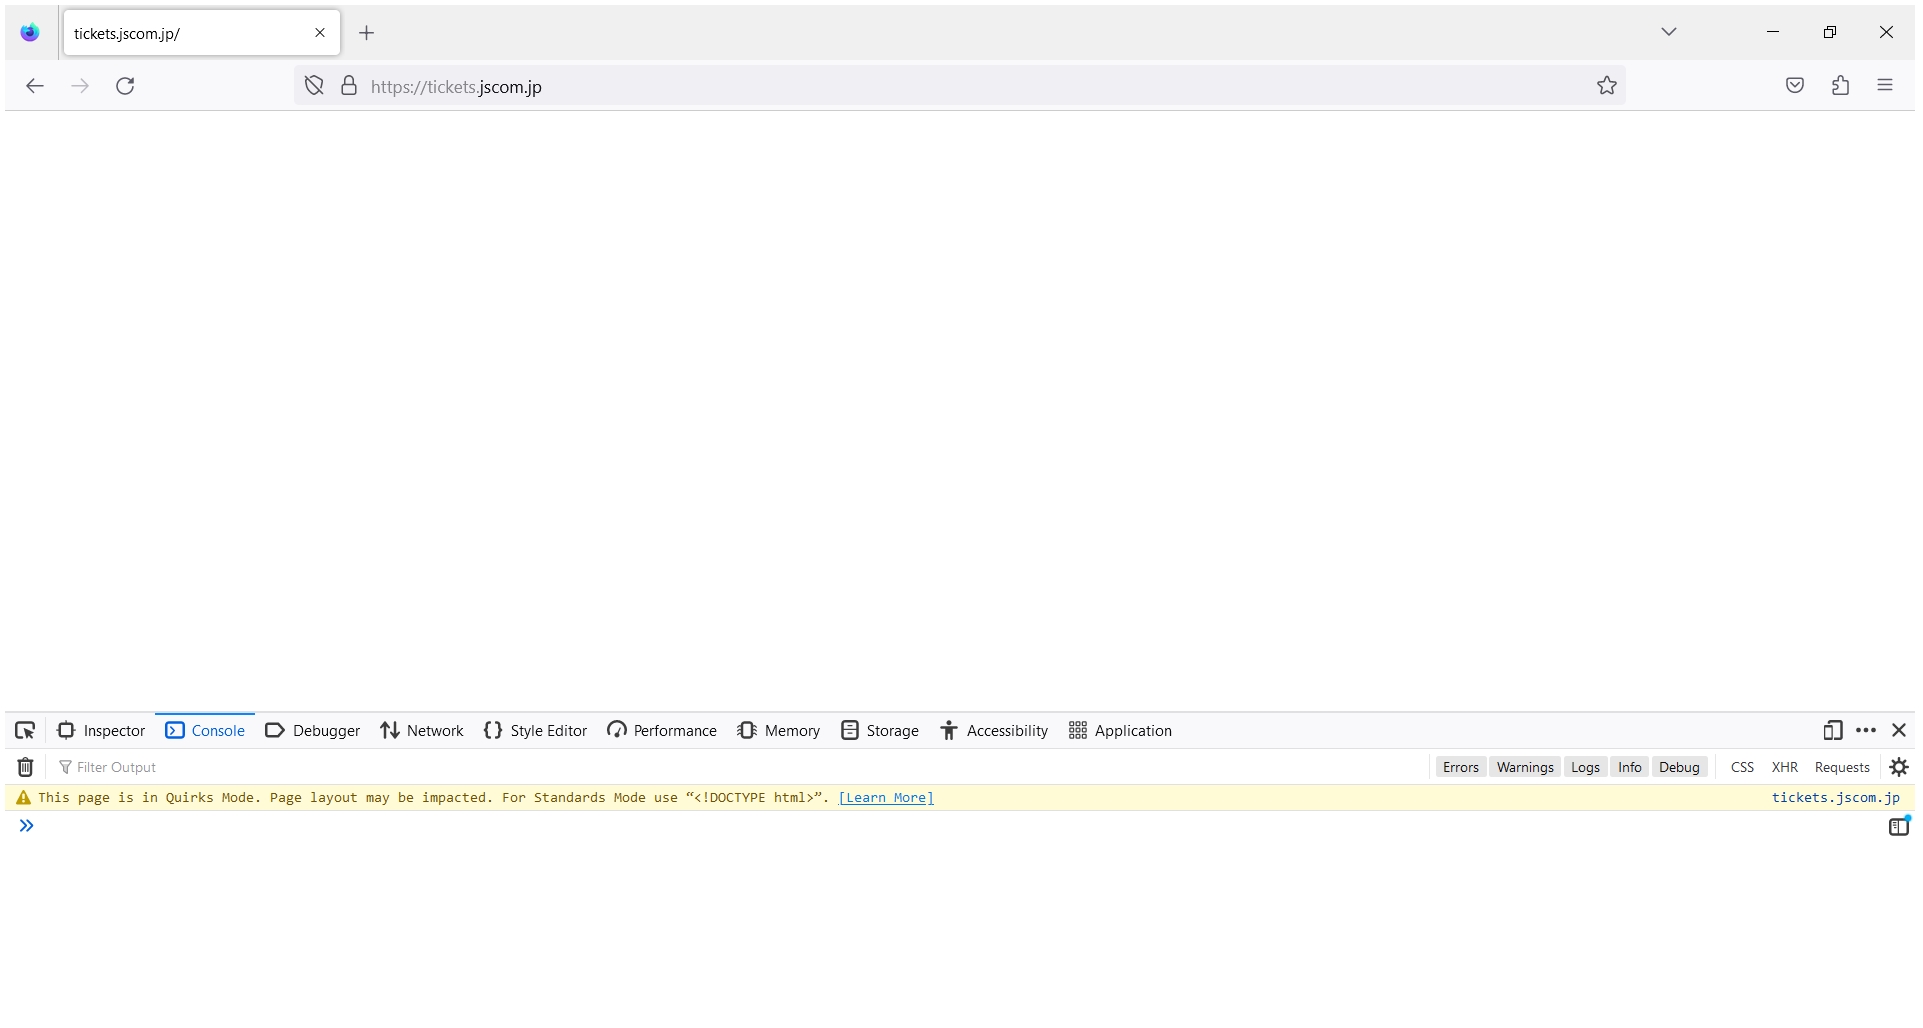Bookmark the current page with the star
The height and width of the screenshot is (1028, 1923).
click(1606, 86)
